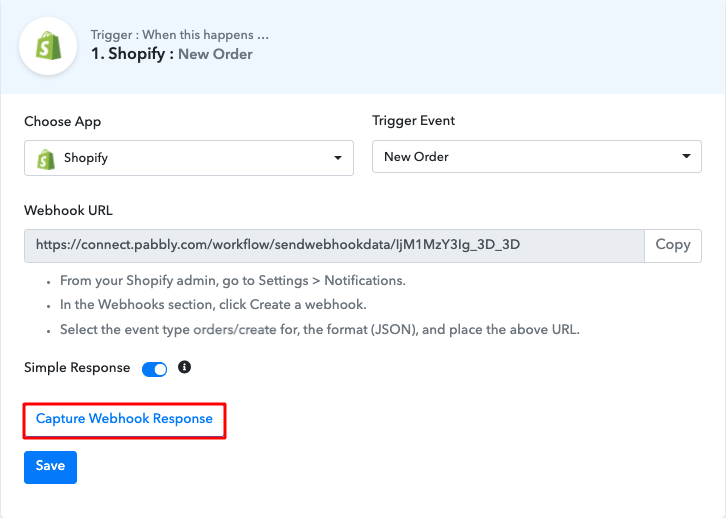Viewport: 726px width, 518px height.
Task: Click the '1. Shopify : New Order' header title
Action: click(x=172, y=54)
